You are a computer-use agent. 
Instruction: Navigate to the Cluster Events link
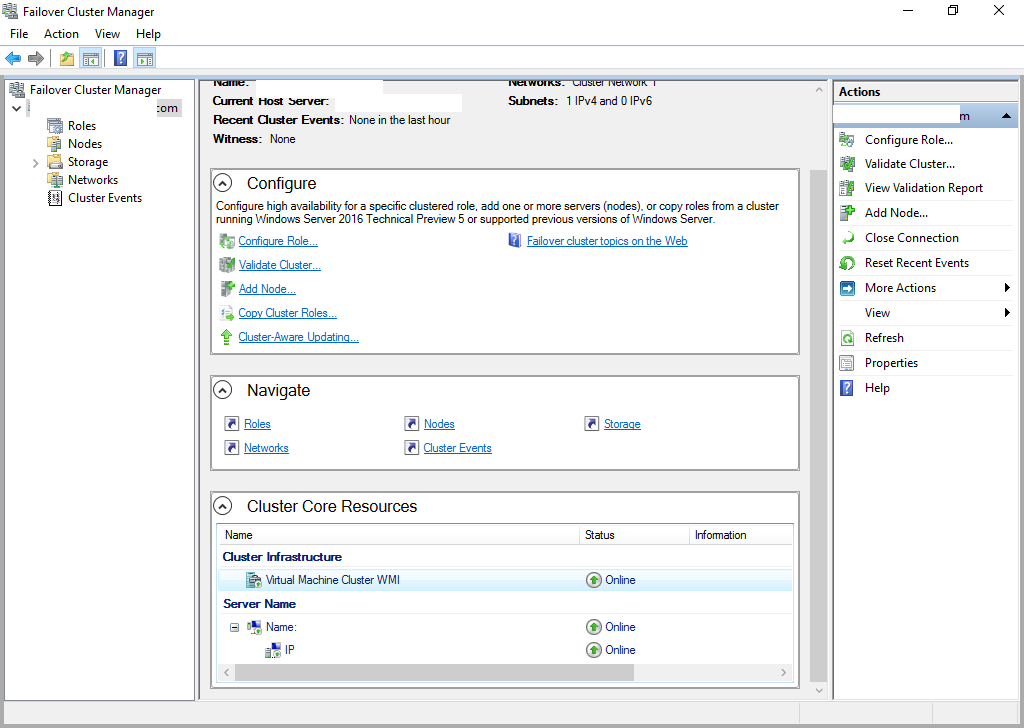click(x=457, y=448)
